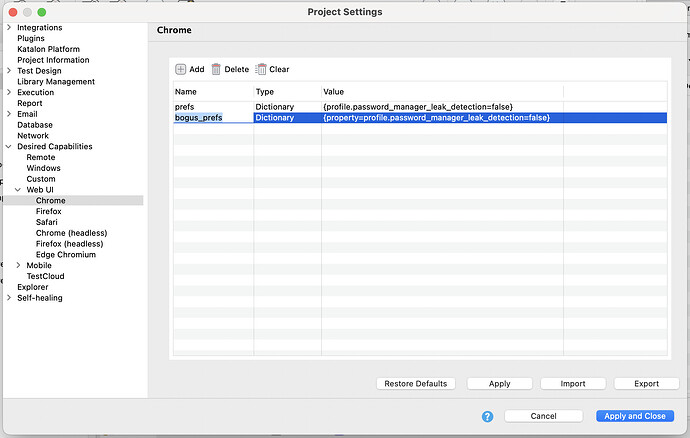Open Network settings

(x=33, y=136)
